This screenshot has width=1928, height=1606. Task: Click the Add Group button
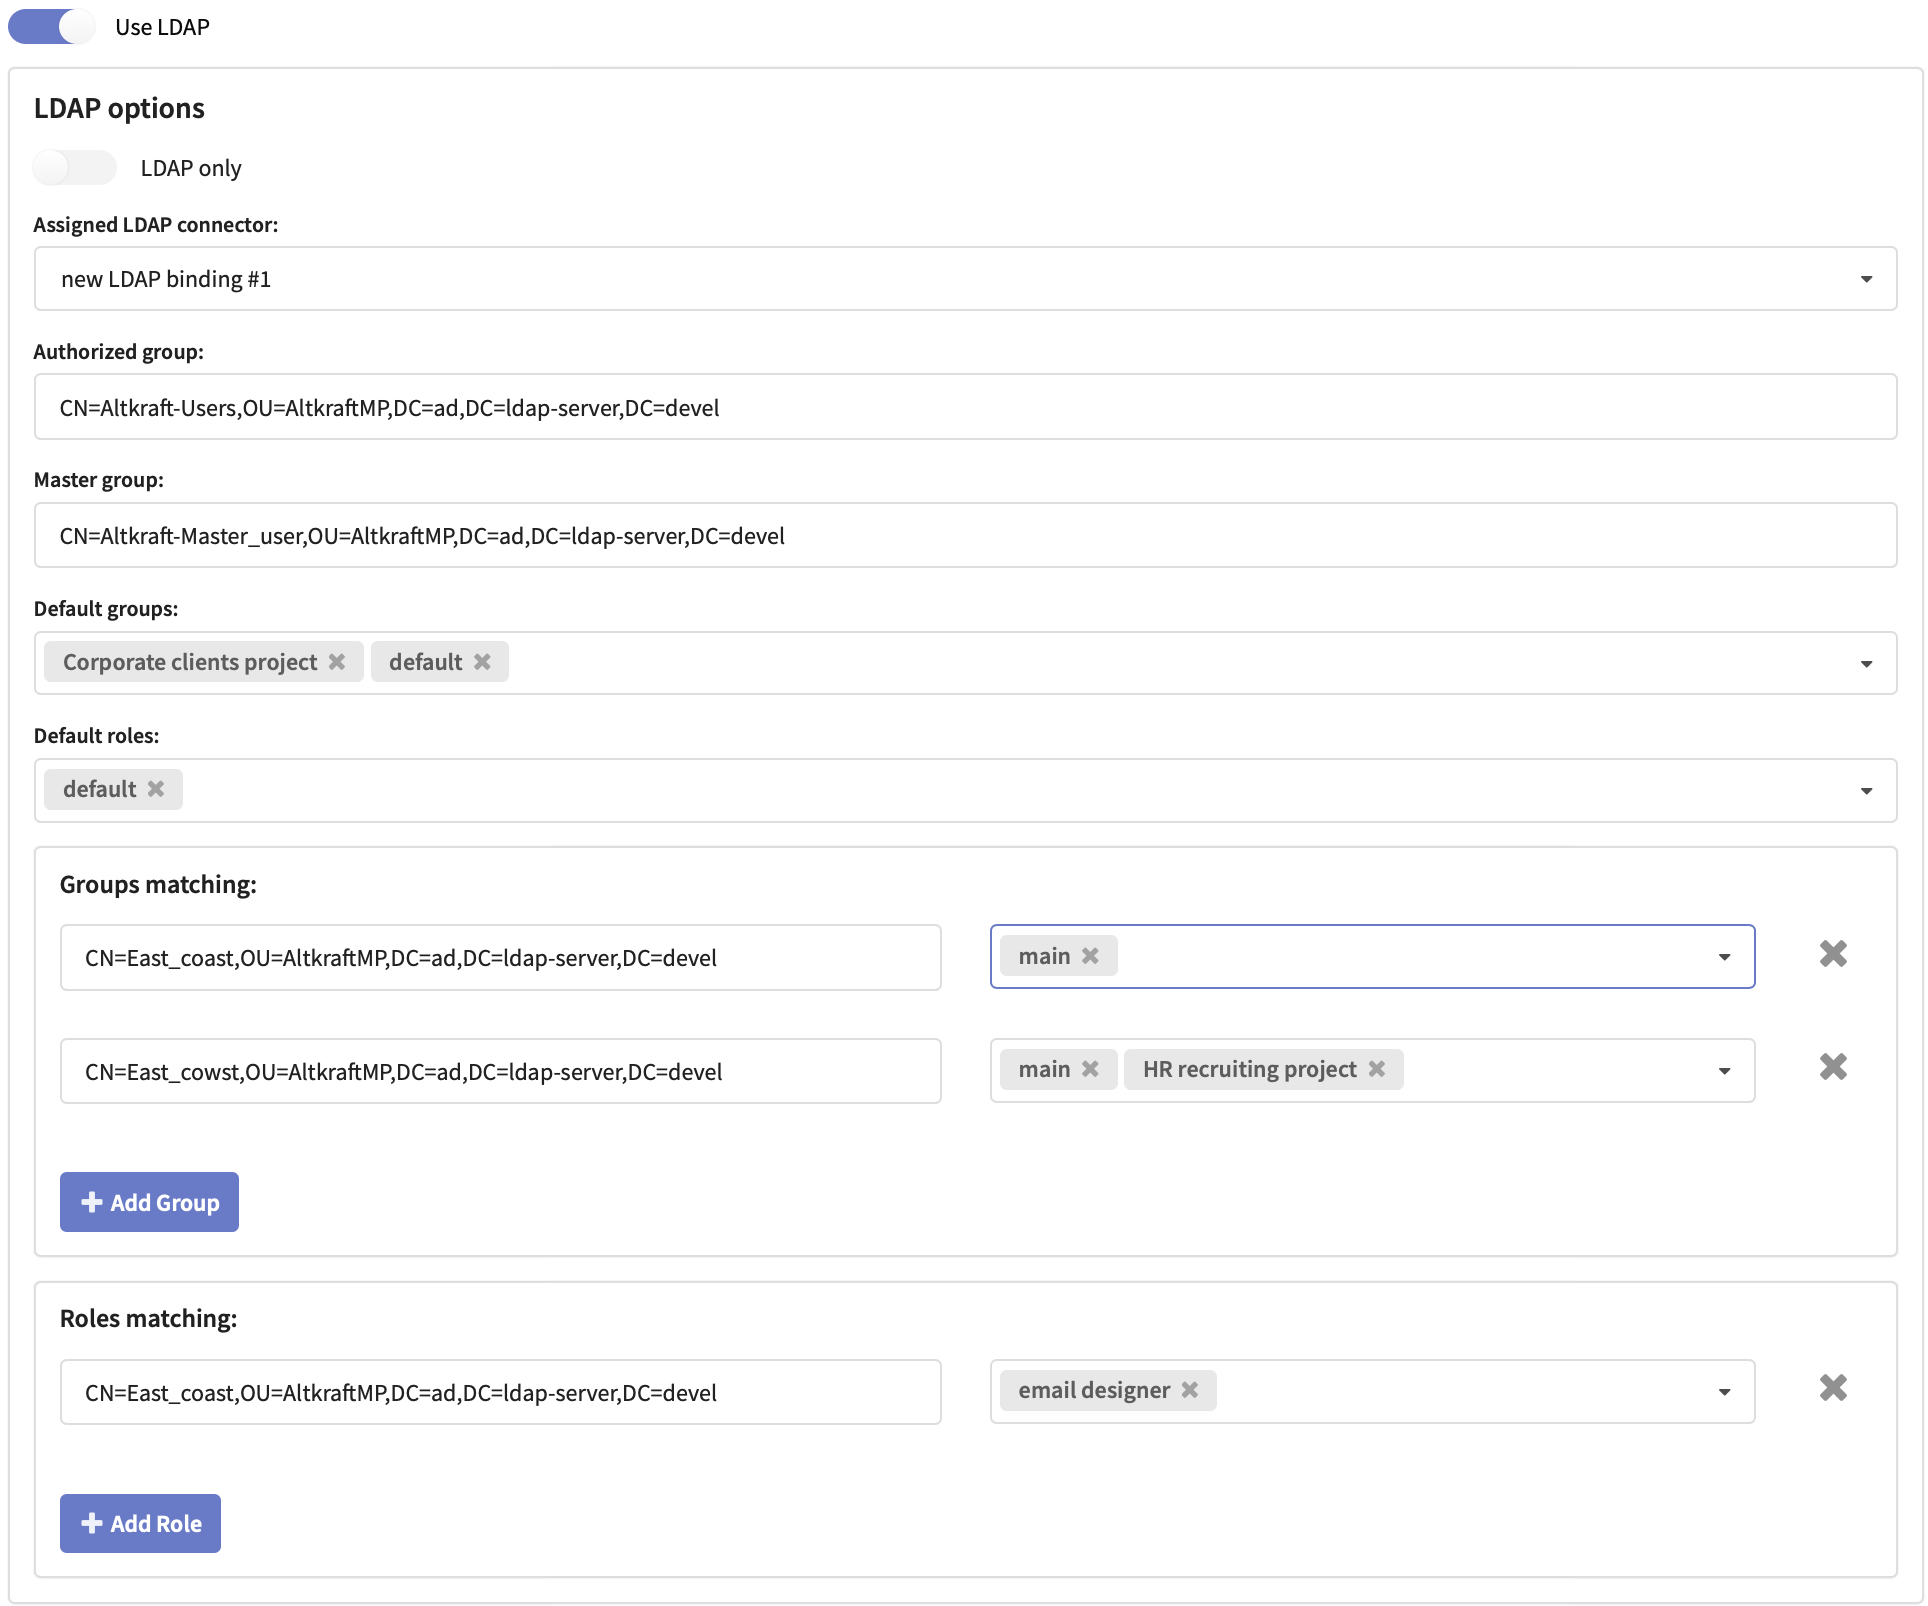click(x=149, y=1202)
